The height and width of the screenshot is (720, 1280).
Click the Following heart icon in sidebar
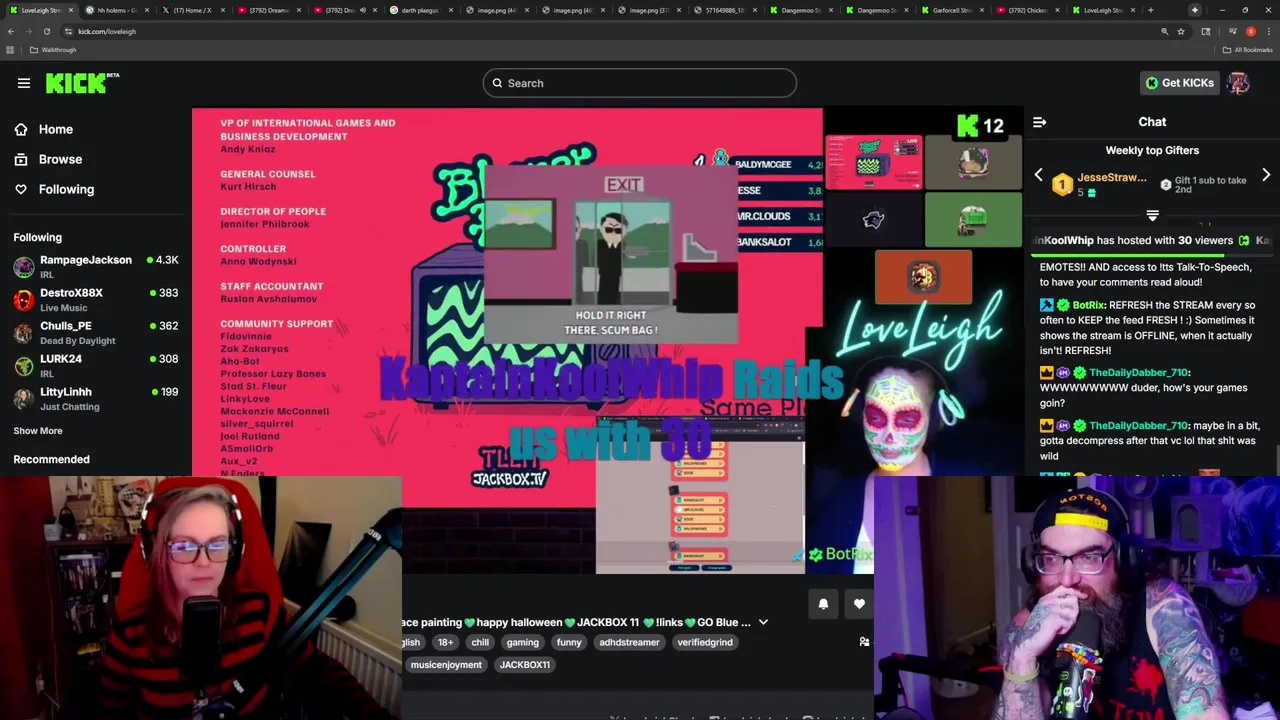click(21, 189)
